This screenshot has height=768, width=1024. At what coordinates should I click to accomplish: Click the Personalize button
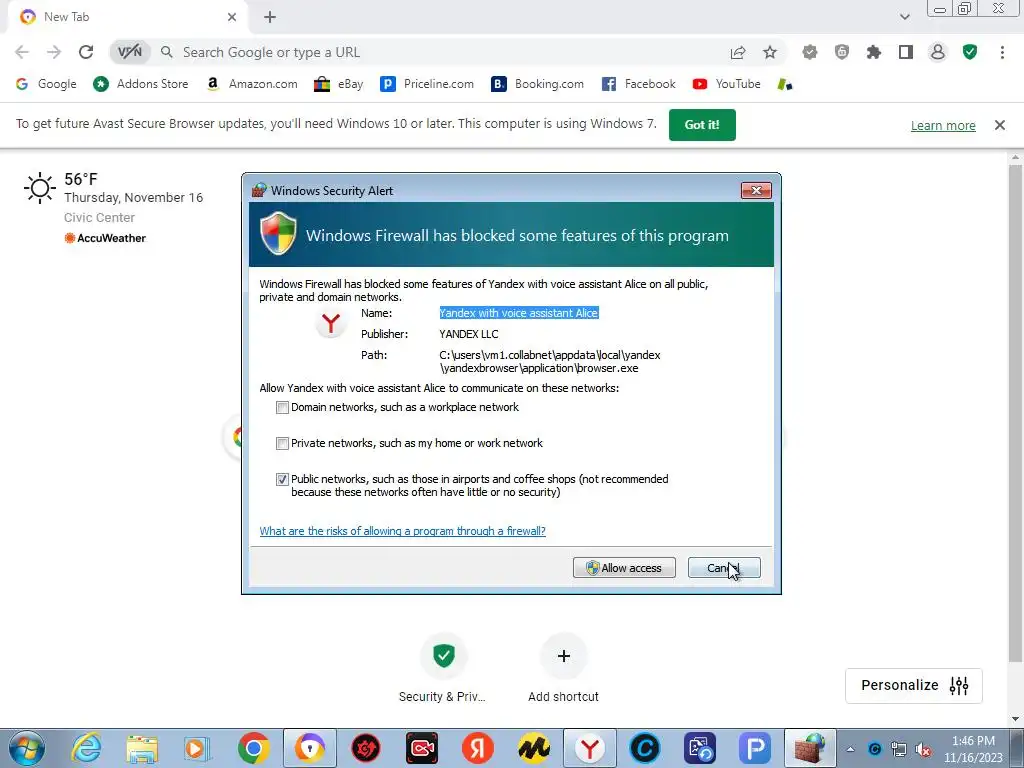tap(914, 685)
